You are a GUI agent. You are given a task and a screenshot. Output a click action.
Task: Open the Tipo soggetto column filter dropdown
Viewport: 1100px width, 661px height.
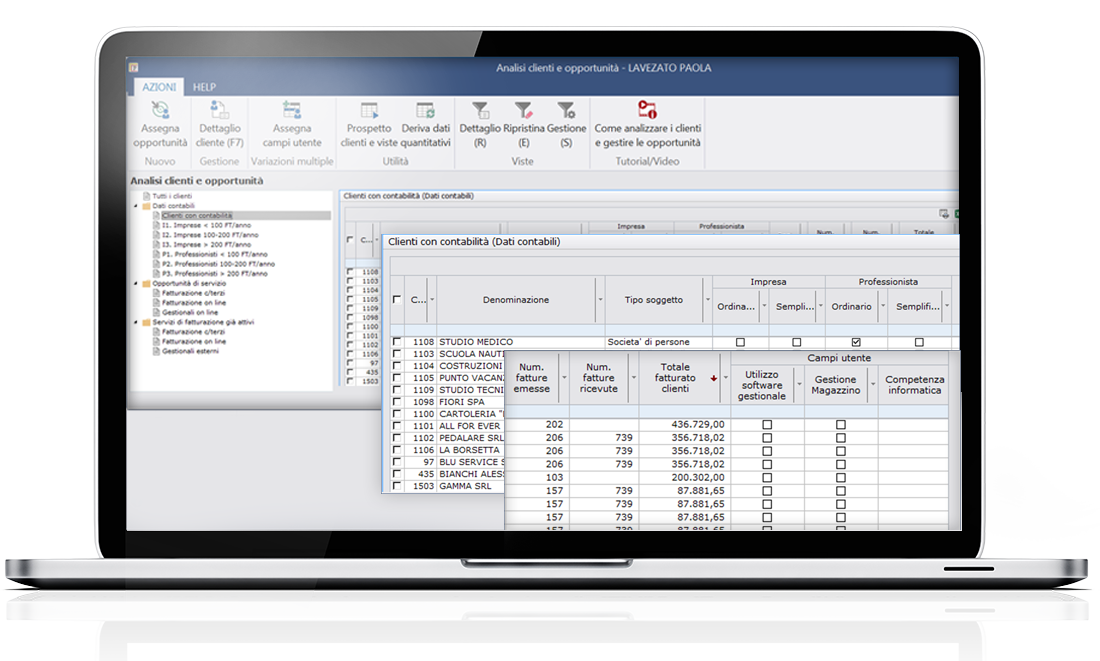pos(707,300)
